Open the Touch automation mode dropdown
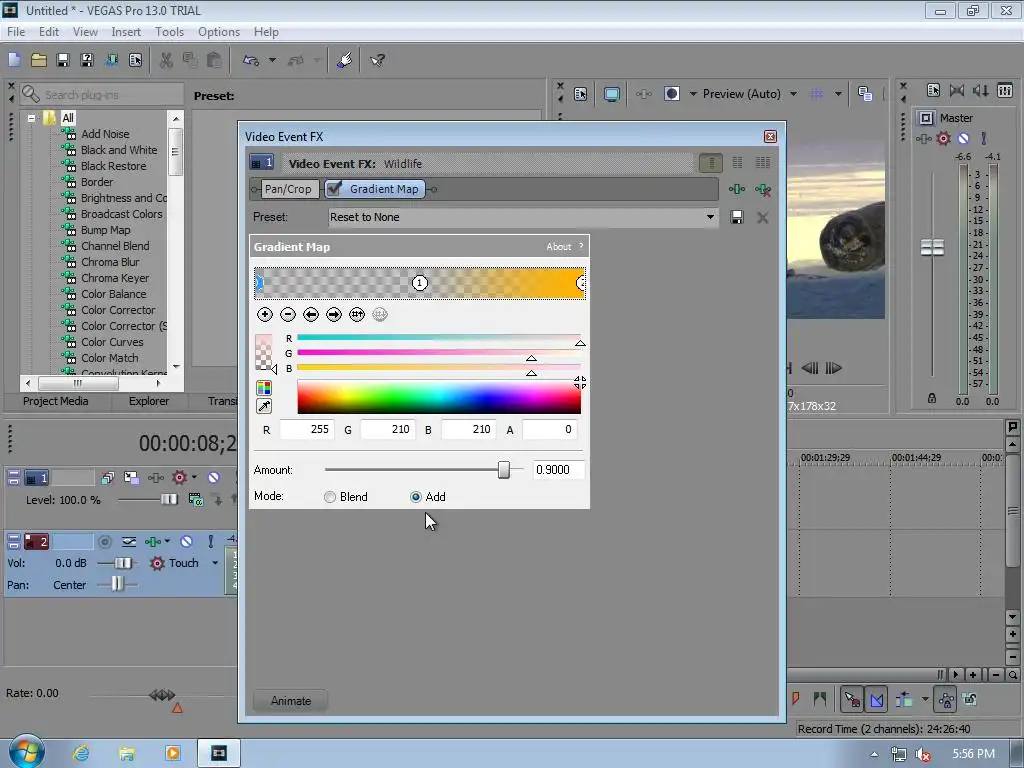The image size is (1024, 768). (215, 563)
